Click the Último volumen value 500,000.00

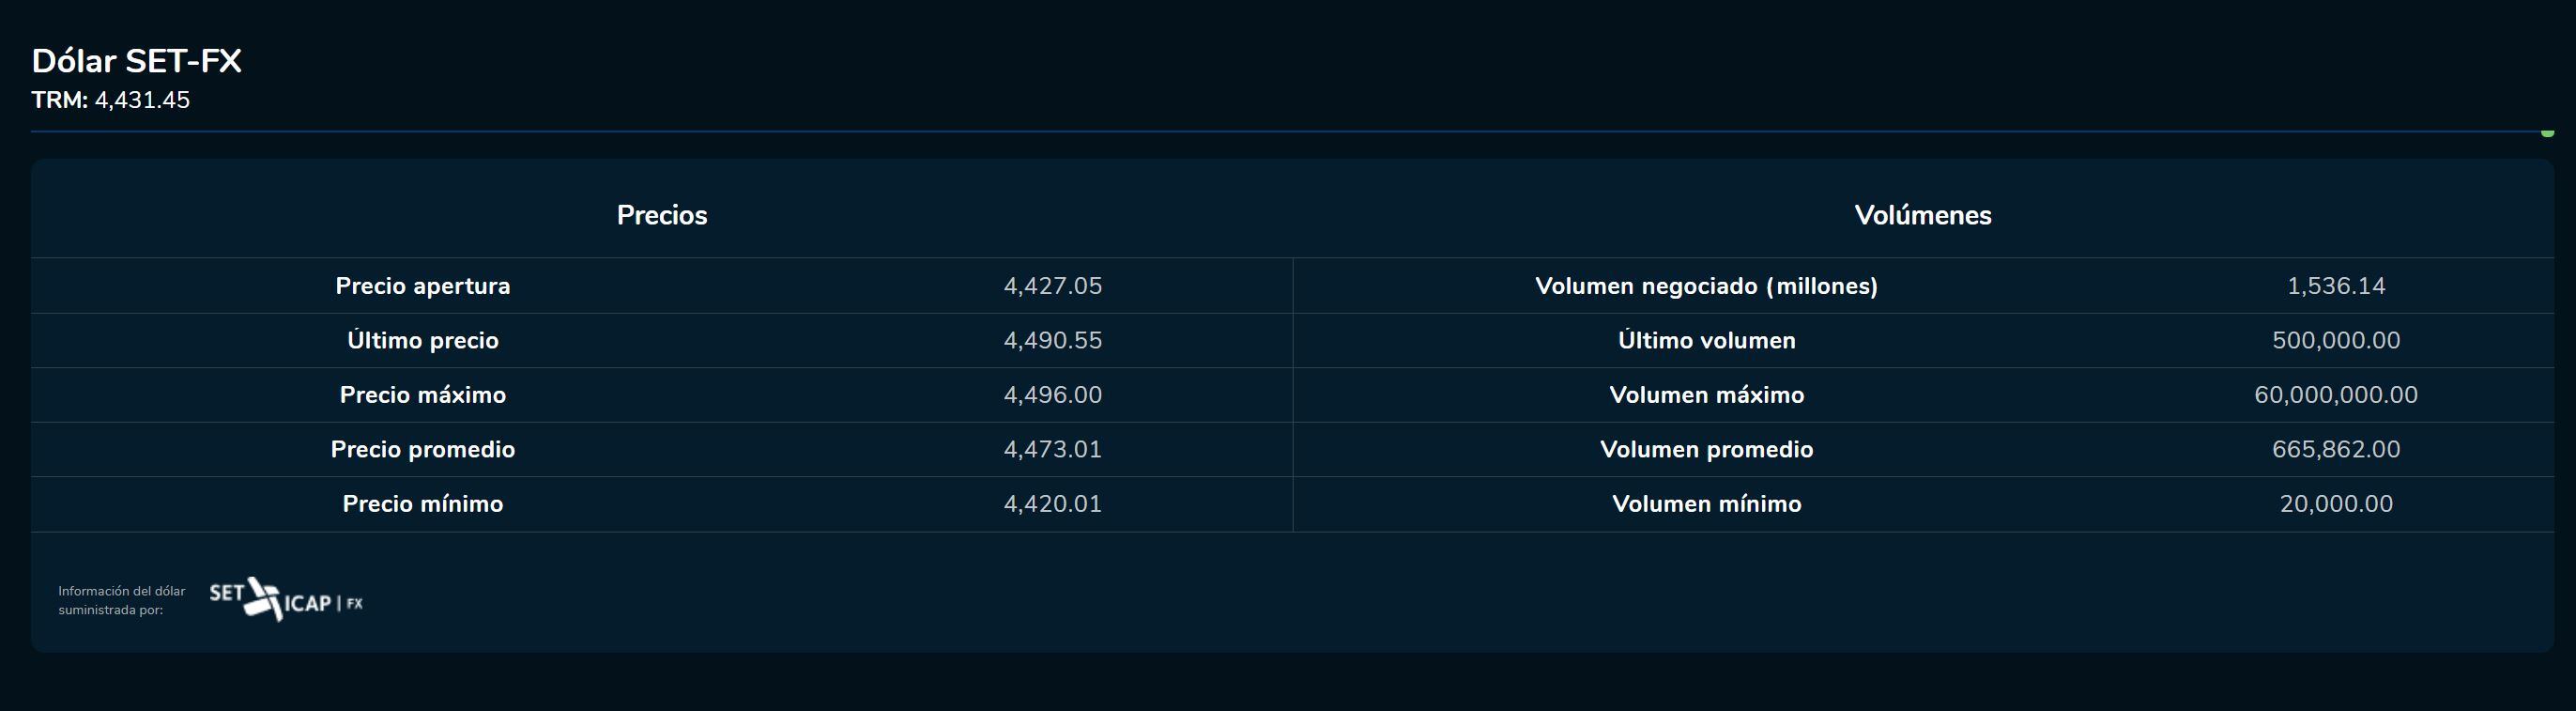point(2335,340)
